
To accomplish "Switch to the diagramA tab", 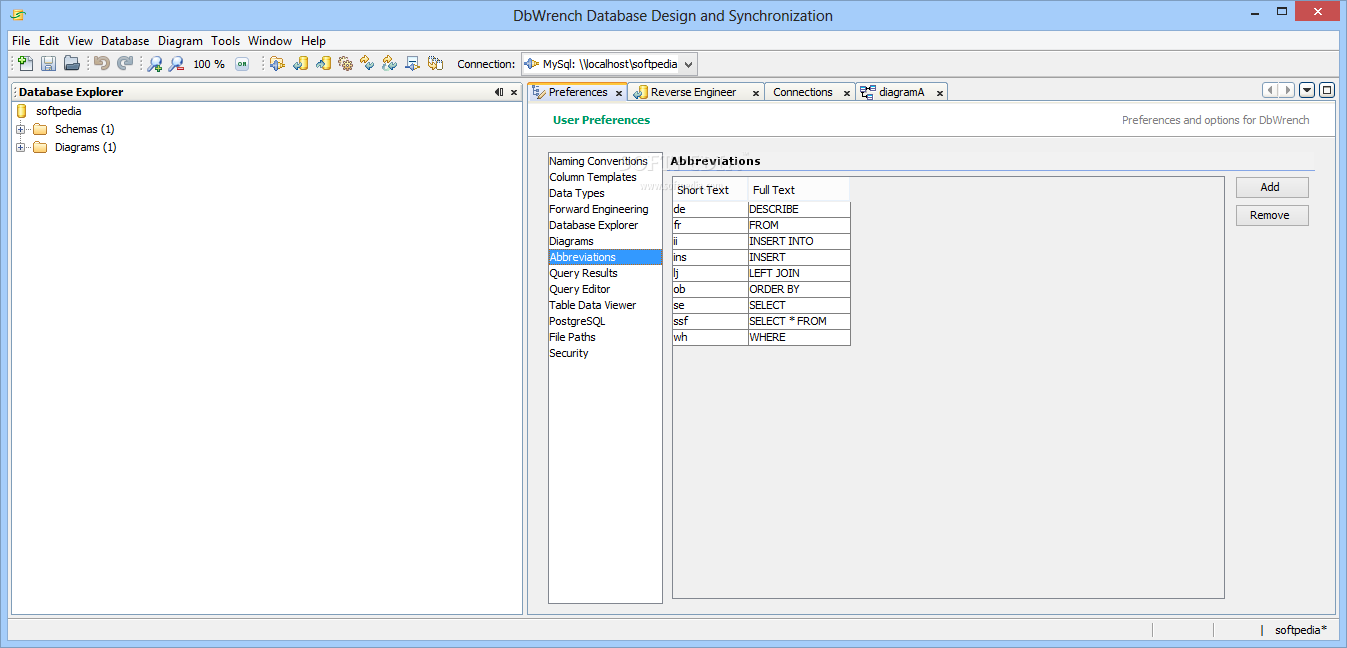I will 901,92.
